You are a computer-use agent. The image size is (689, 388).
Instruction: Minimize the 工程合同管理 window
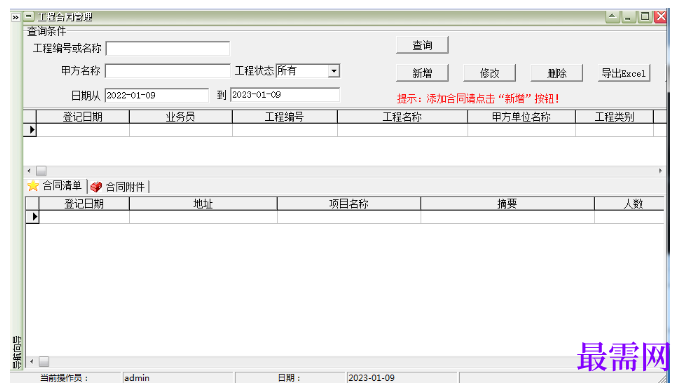click(x=628, y=17)
